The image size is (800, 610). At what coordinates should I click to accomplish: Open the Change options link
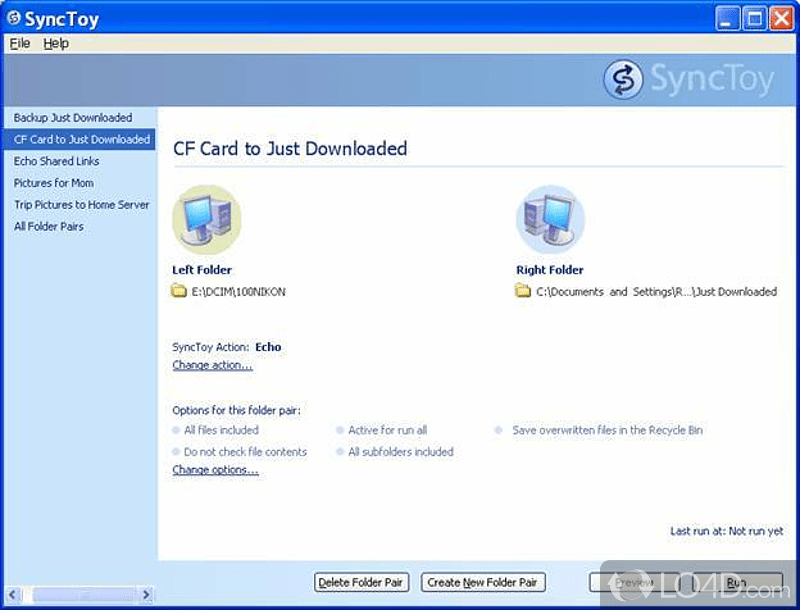(215, 470)
